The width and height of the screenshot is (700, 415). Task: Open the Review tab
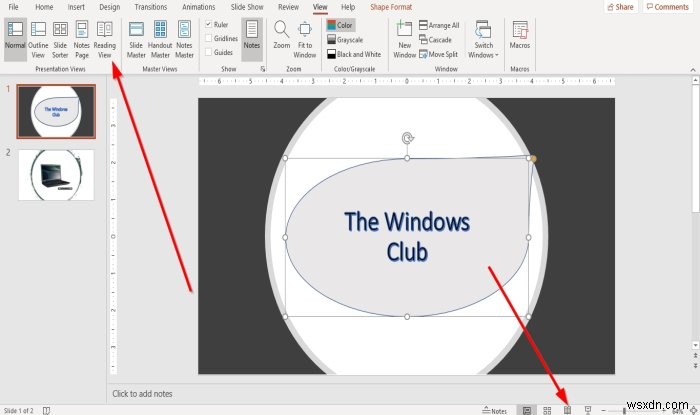[x=288, y=7]
